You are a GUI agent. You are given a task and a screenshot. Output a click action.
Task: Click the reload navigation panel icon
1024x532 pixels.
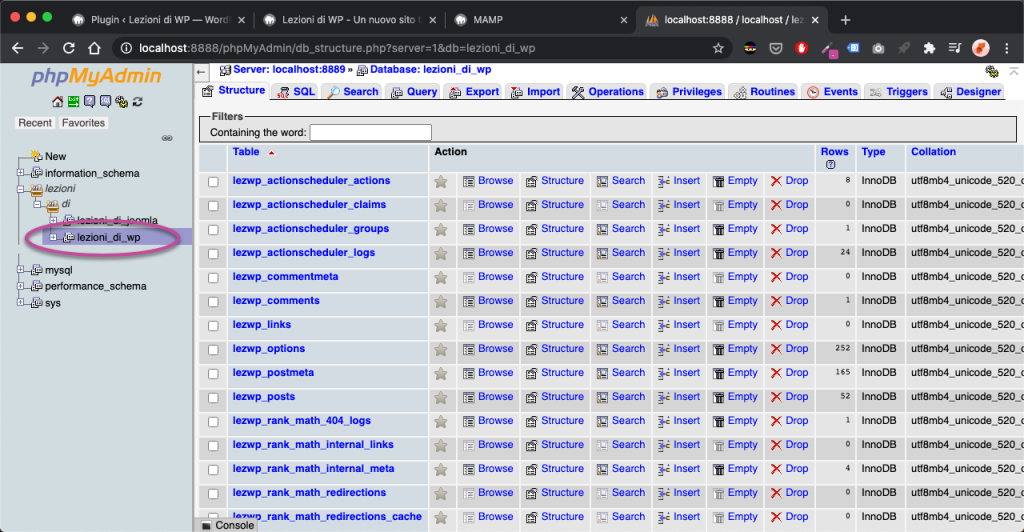pos(137,102)
